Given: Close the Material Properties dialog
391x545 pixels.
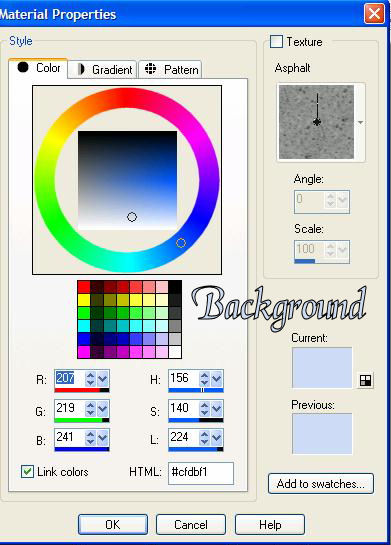Looking at the screenshot, I should [x=374, y=14].
